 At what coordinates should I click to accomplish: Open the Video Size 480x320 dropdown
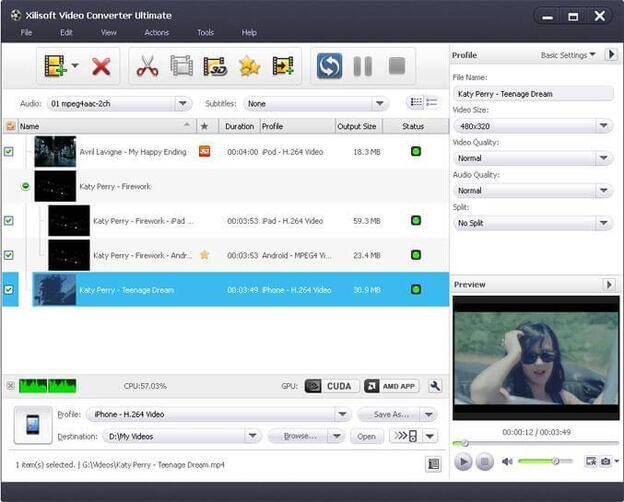coord(533,126)
